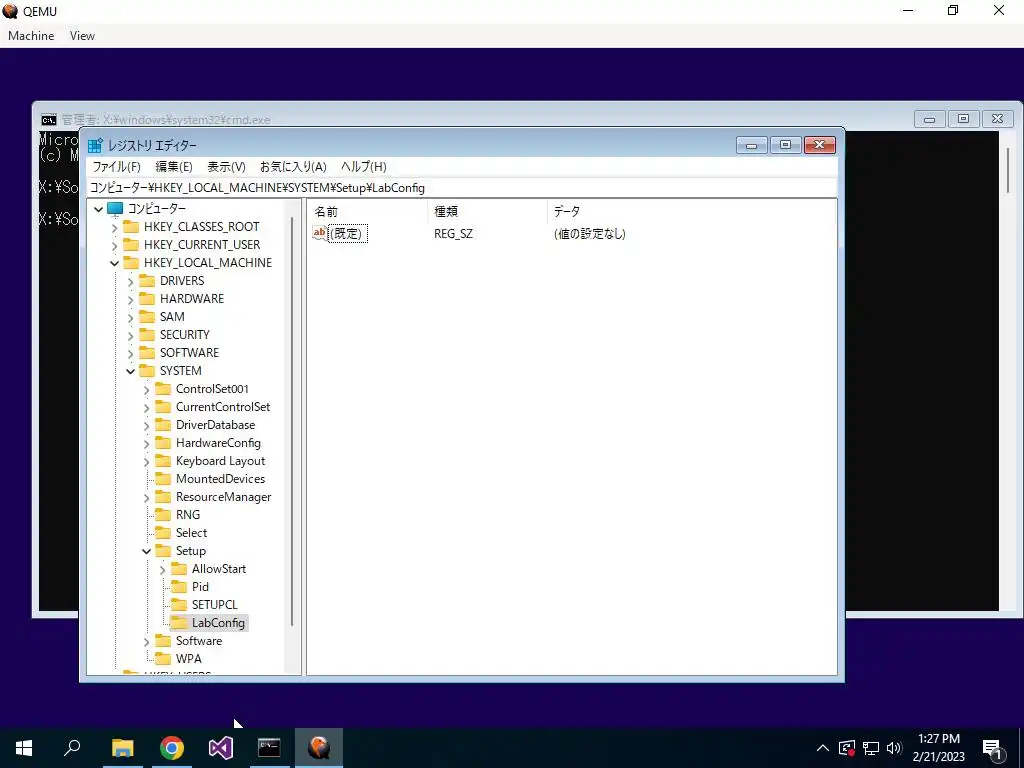The image size is (1024, 768).
Task: Select the RNG key folder icon
Action: tap(163, 515)
